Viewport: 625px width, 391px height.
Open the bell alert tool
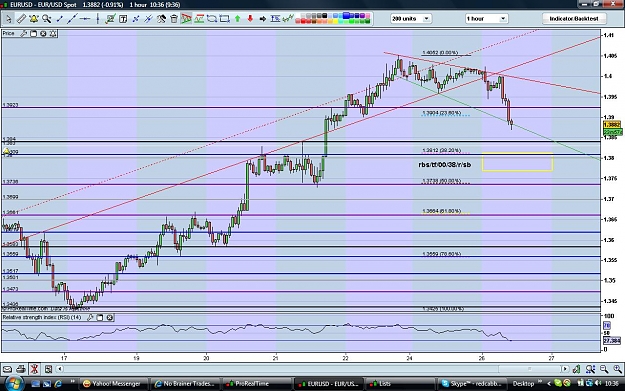[x=34, y=18]
